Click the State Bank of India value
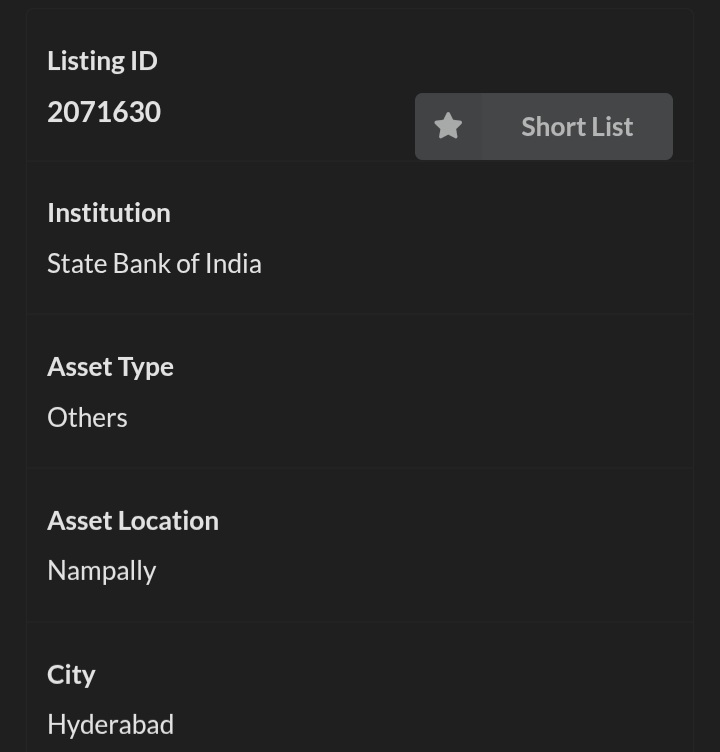This screenshot has height=752, width=720. click(154, 264)
